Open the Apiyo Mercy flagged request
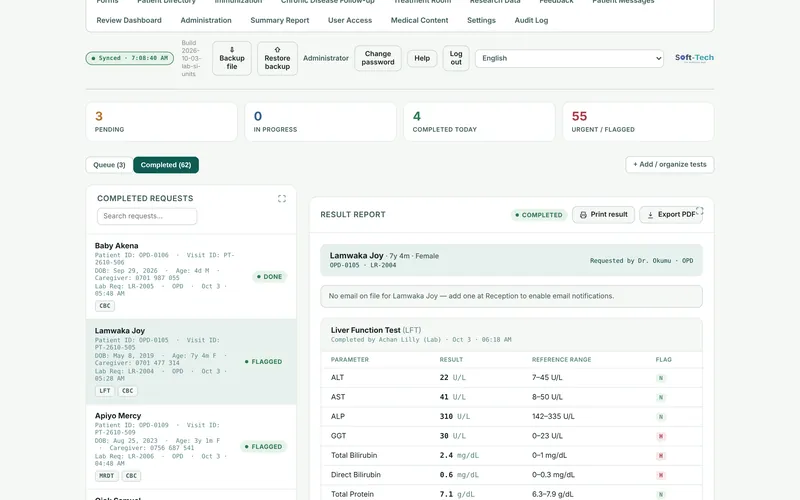The height and width of the screenshot is (500, 800). [x=191, y=446]
